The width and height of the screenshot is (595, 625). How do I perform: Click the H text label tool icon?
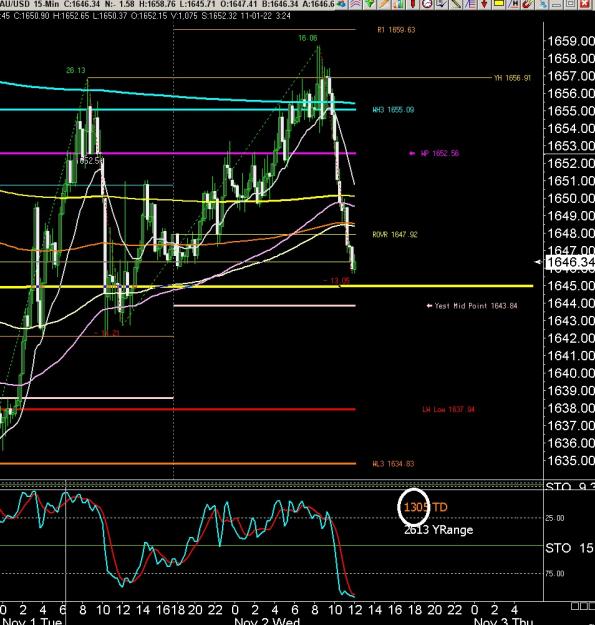(x=513, y=4)
